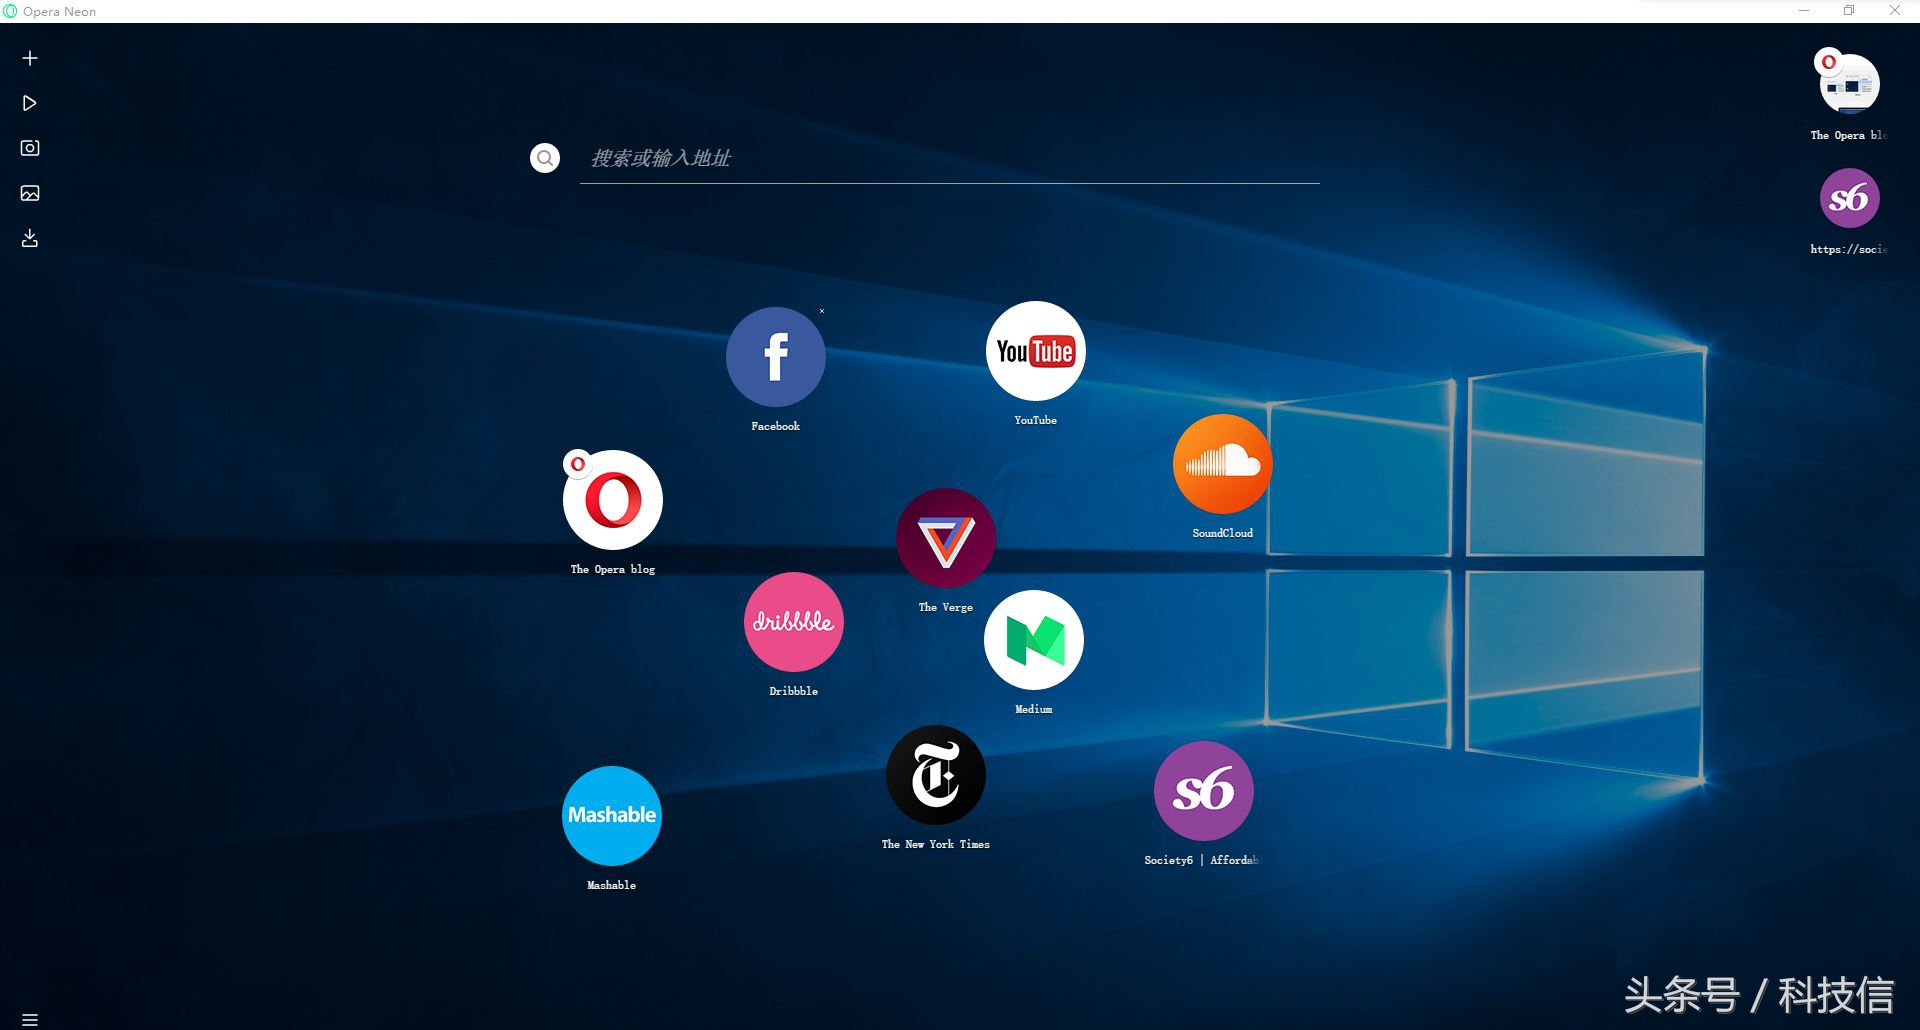
Task: Open the media player sidebar icon
Action: tap(30, 103)
